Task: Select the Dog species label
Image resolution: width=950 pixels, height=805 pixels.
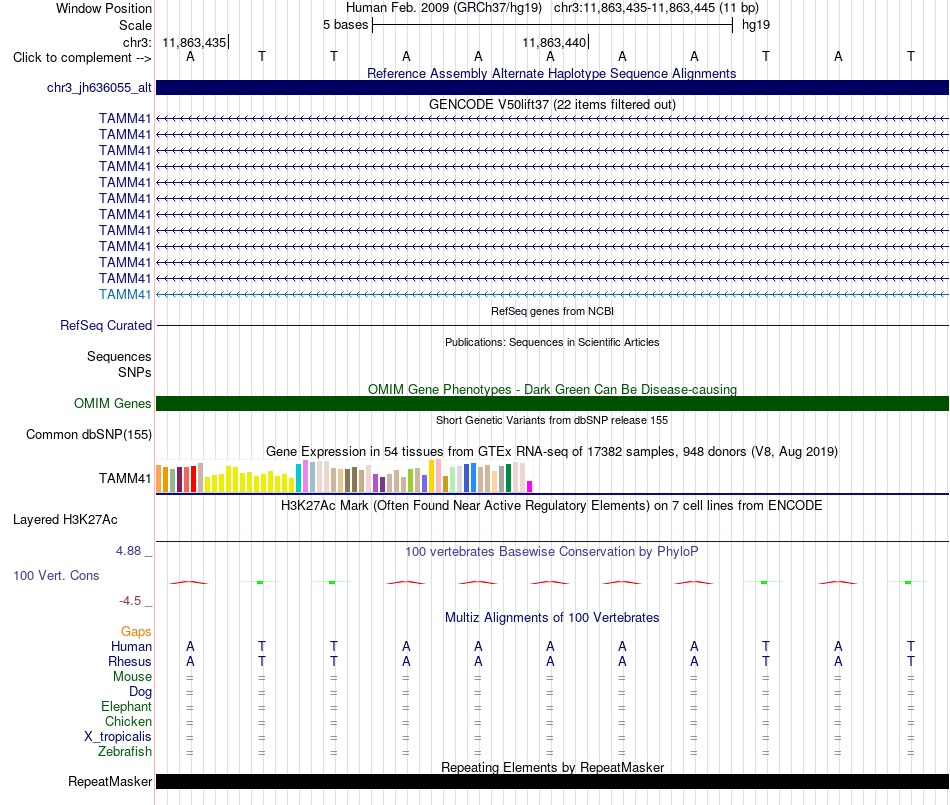Action: [140, 692]
